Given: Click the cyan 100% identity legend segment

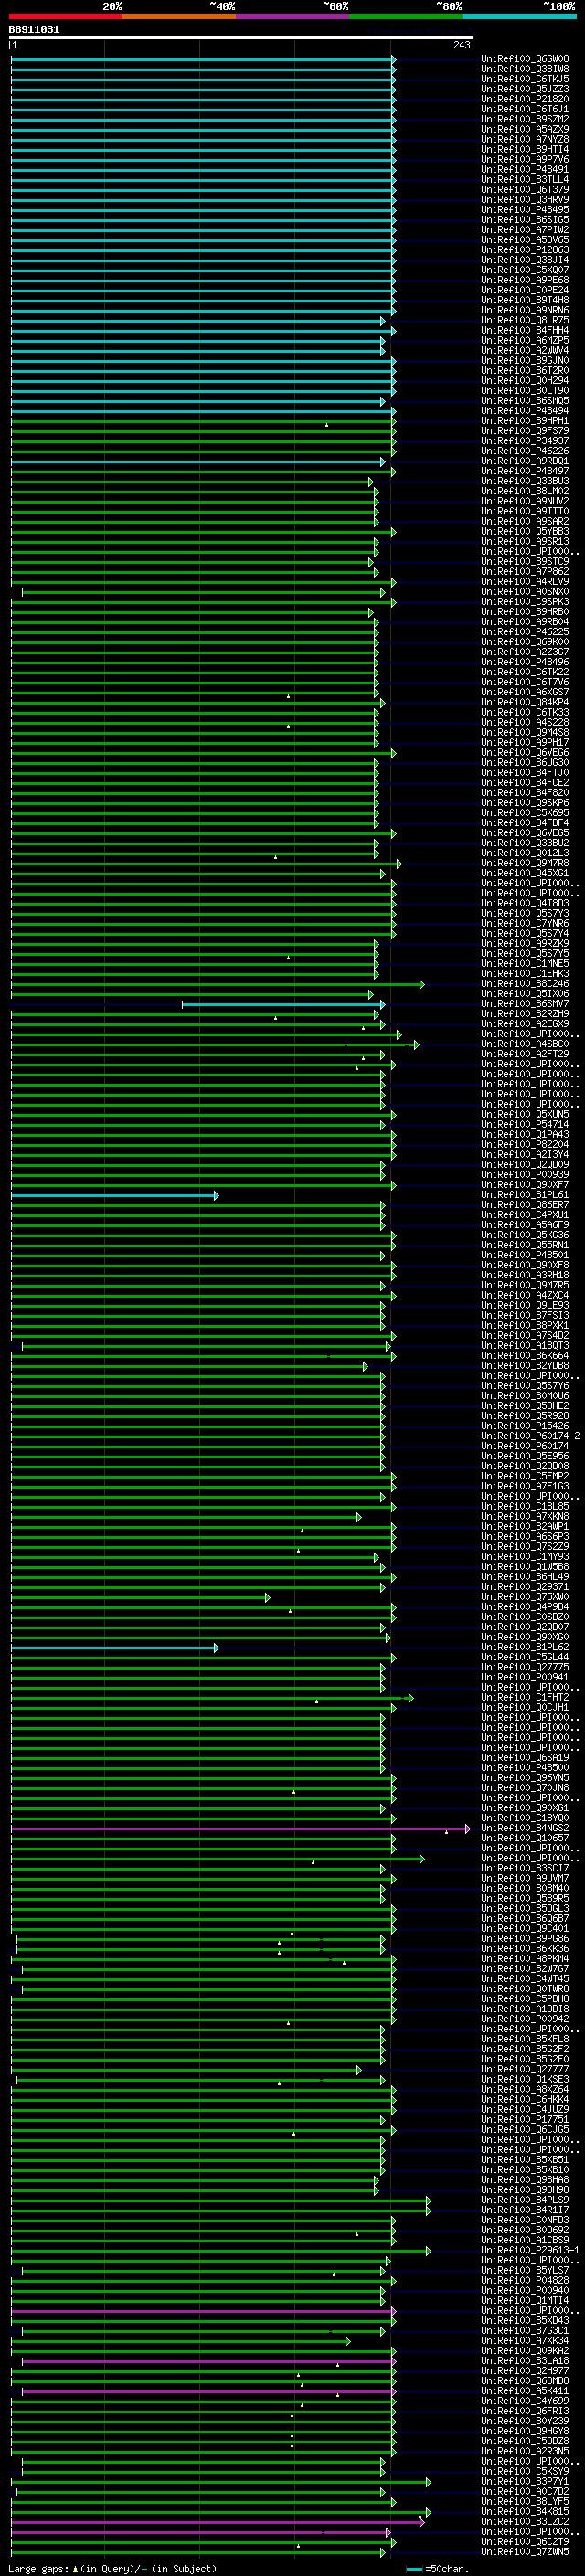Looking at the screenshot, I should point(520,16).
